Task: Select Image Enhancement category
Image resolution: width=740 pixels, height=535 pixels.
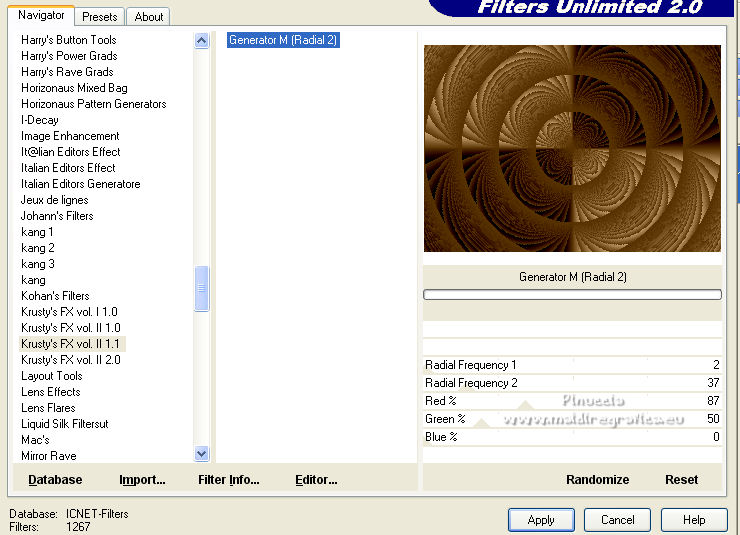Action: pos(70,136)
